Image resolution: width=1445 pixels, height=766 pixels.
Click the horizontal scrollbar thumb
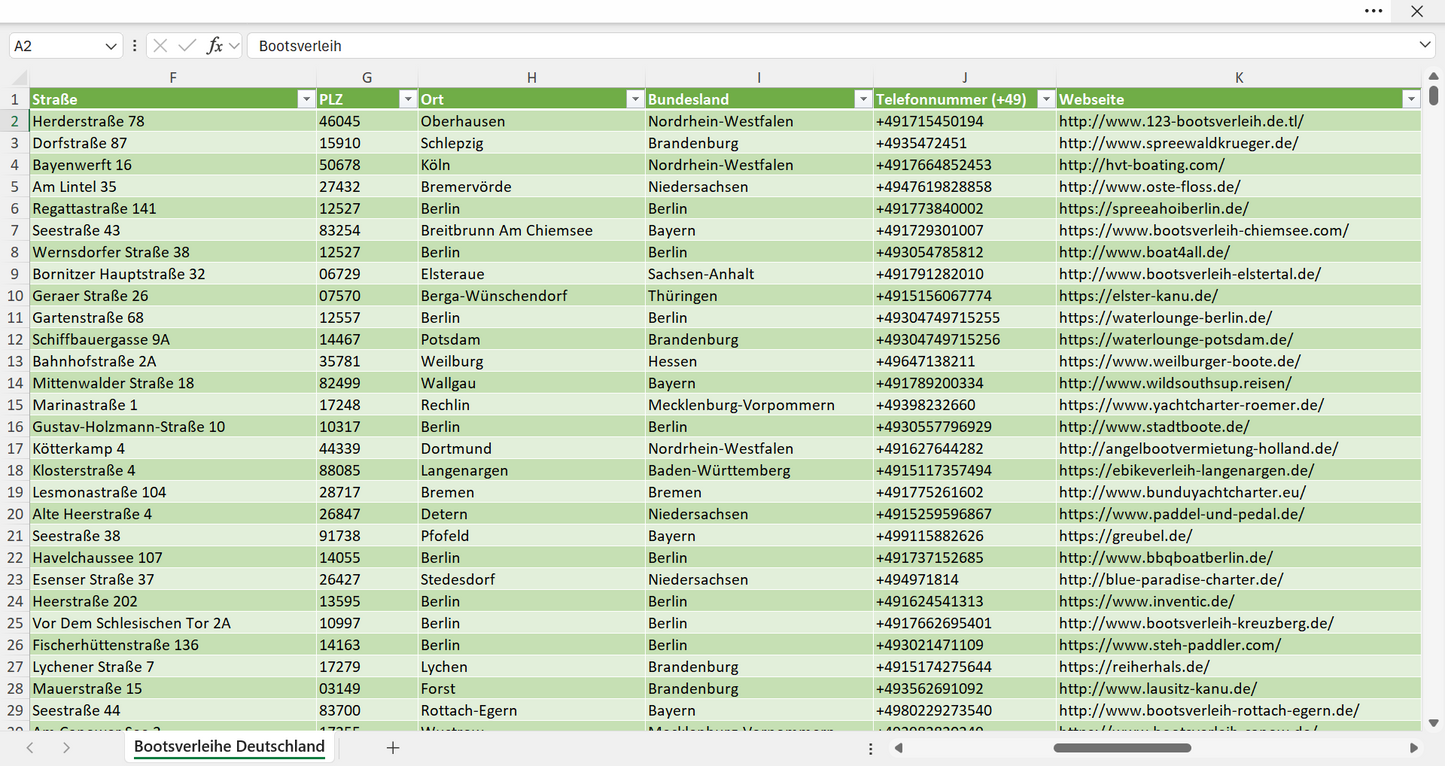pos(1122,747)
